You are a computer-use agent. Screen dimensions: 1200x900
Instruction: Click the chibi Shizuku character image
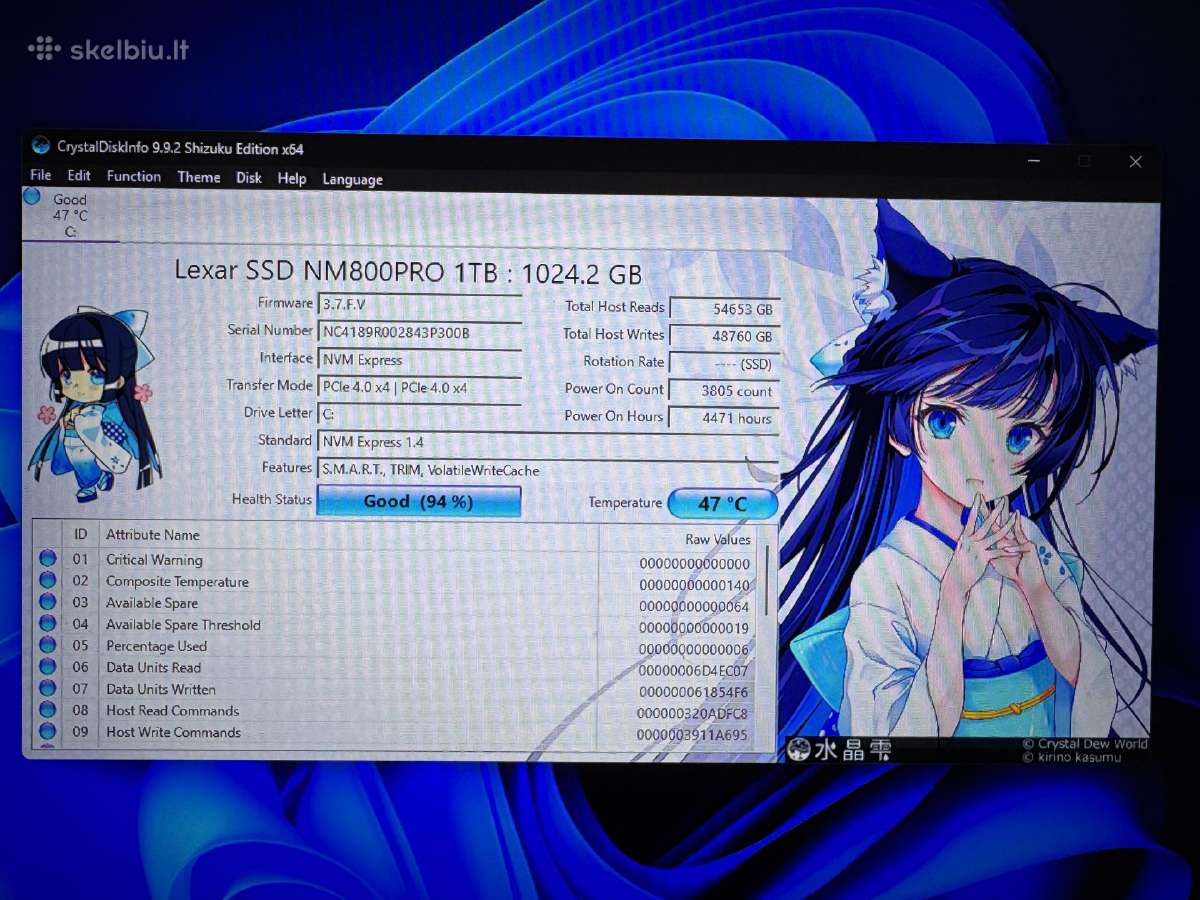tap(96, 402)
